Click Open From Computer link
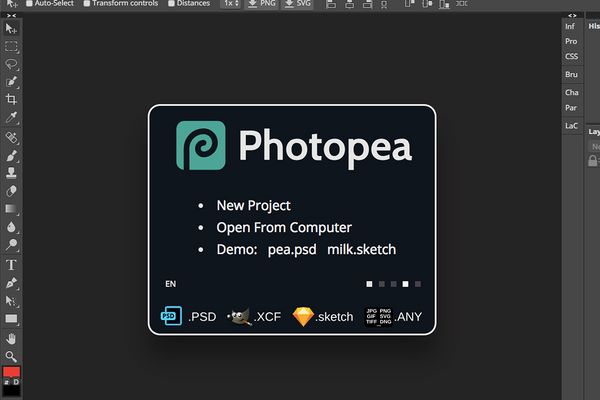The height and width of the screenshot is (400, 600). pyautogui.click(x=284, y=227)
